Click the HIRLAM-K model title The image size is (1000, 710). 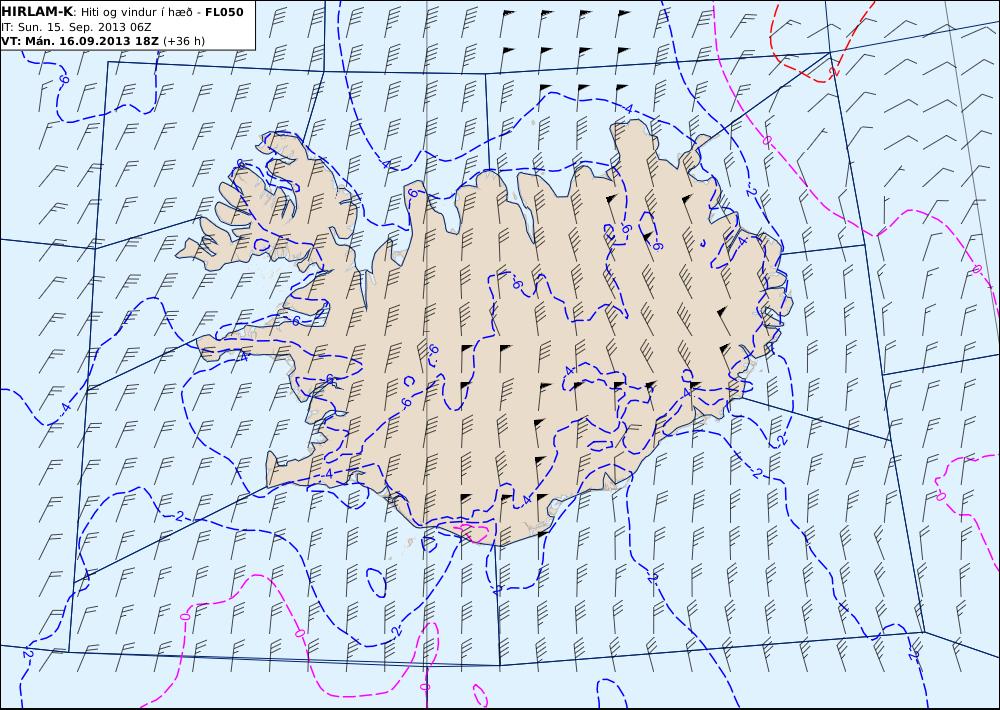tap(38, 11)
